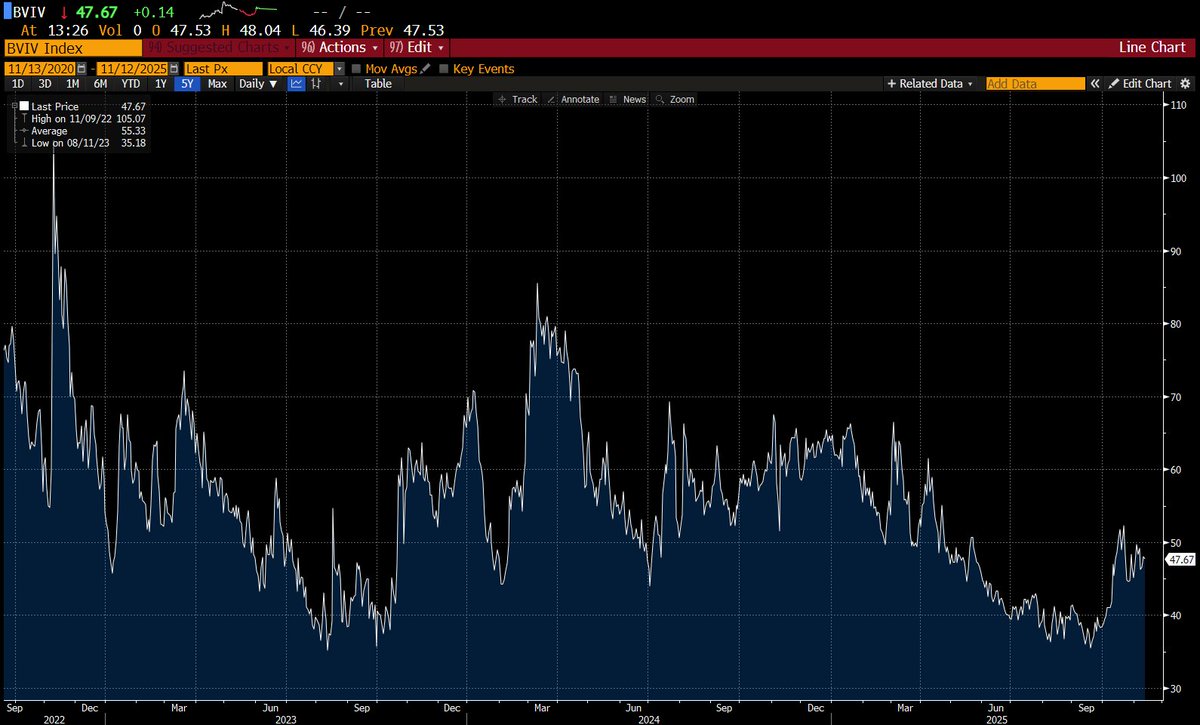1200x725 pixels.
Task: Click the bar chart style icon beside it
Action: coord(316,84)
